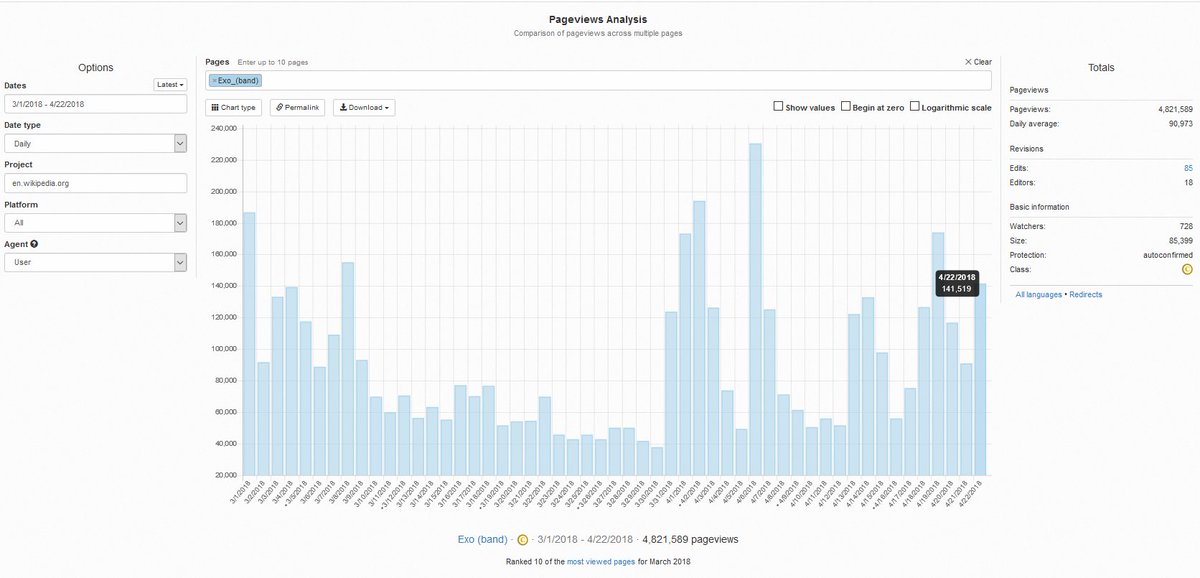Select the last chart bar for 4/22/2018
Screen dimensions: 1200x578
[980, 379]
